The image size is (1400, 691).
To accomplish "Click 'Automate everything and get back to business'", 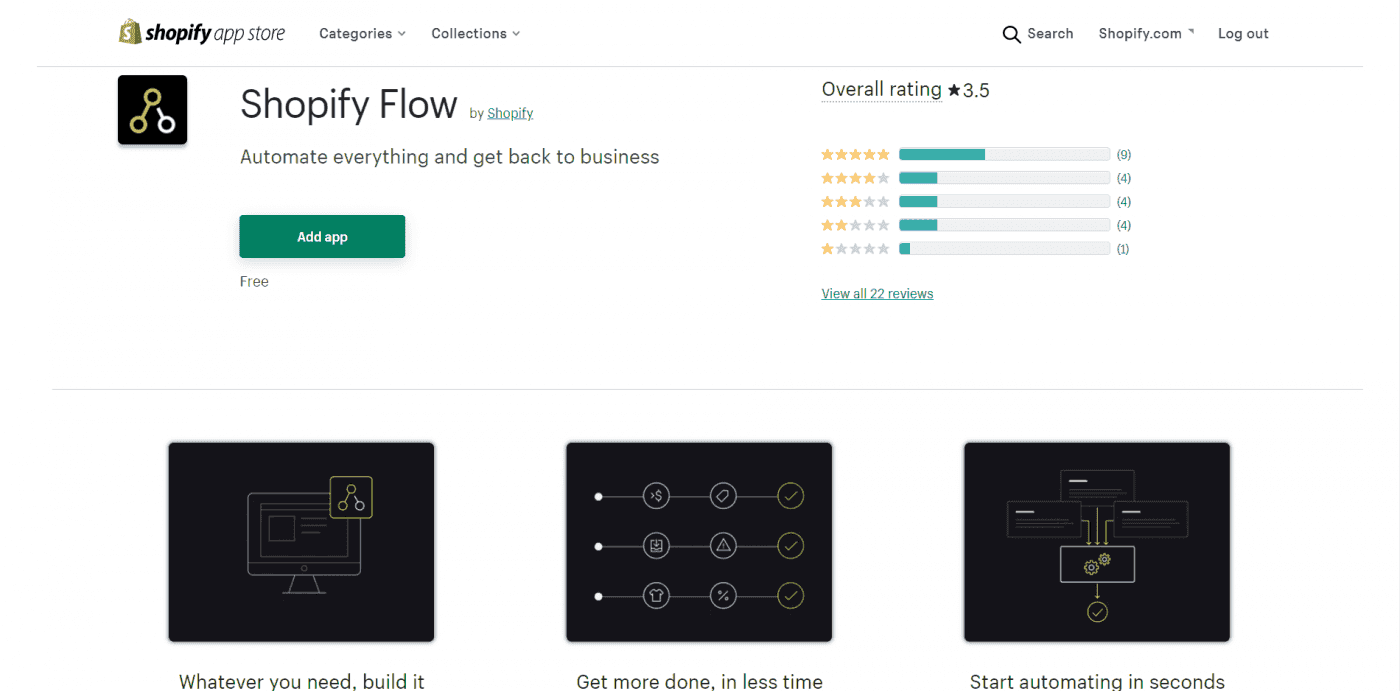I will tap(450, 157).
